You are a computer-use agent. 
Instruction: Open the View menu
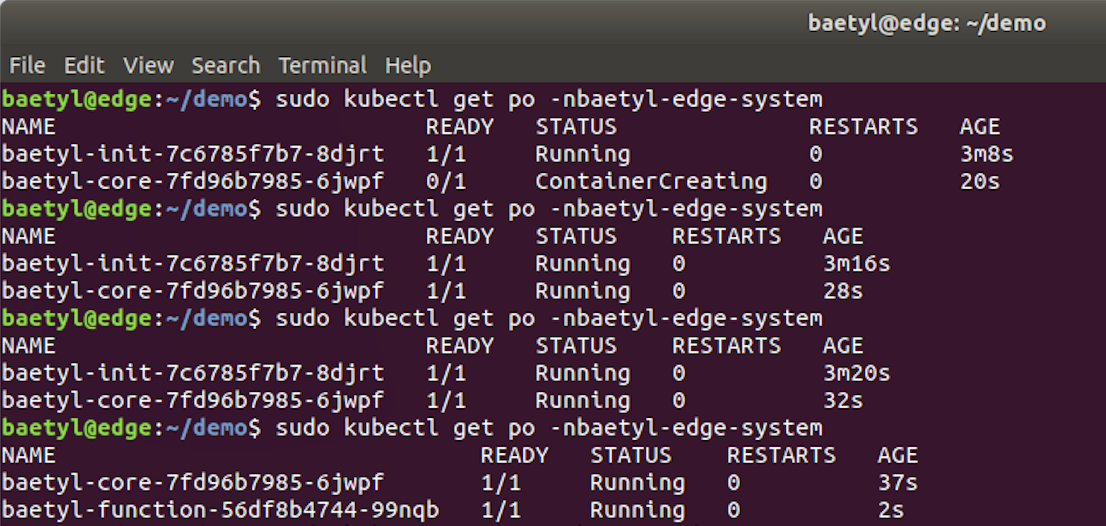(148, 66)
